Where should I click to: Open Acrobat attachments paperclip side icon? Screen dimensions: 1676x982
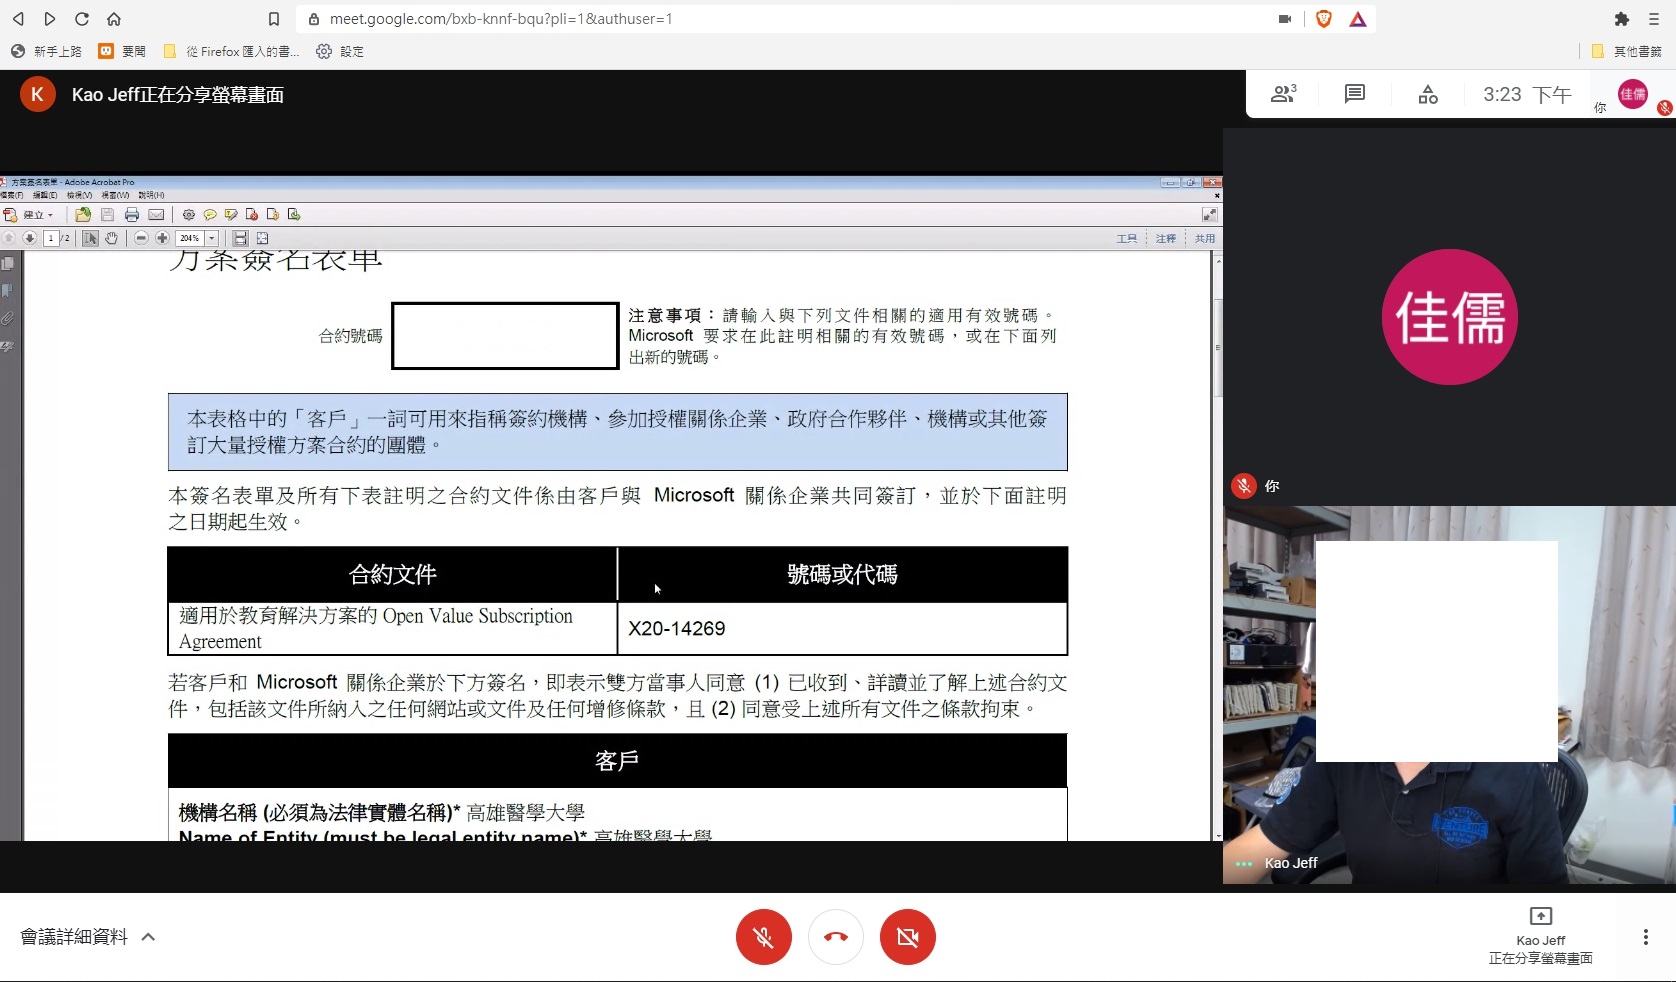pos(8,318)
